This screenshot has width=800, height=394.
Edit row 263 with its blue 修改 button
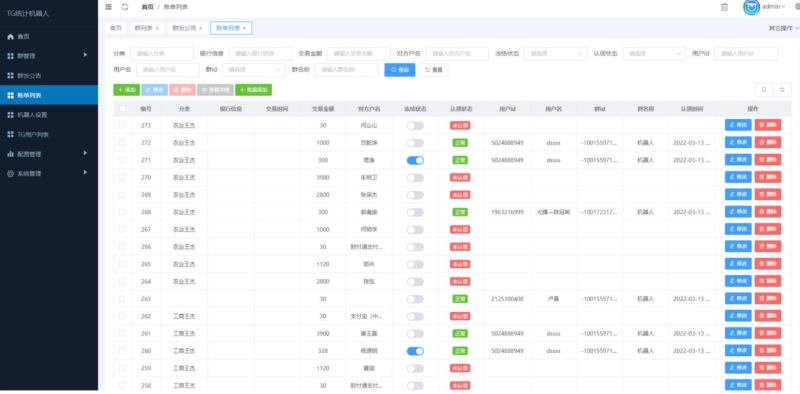coord(738,299)
